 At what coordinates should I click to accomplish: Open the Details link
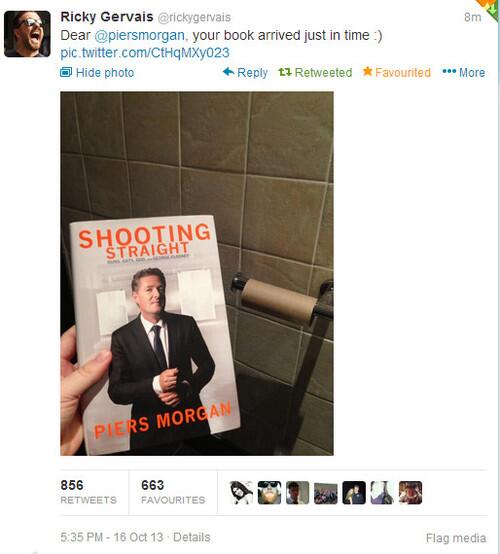[x=192, y=537]
